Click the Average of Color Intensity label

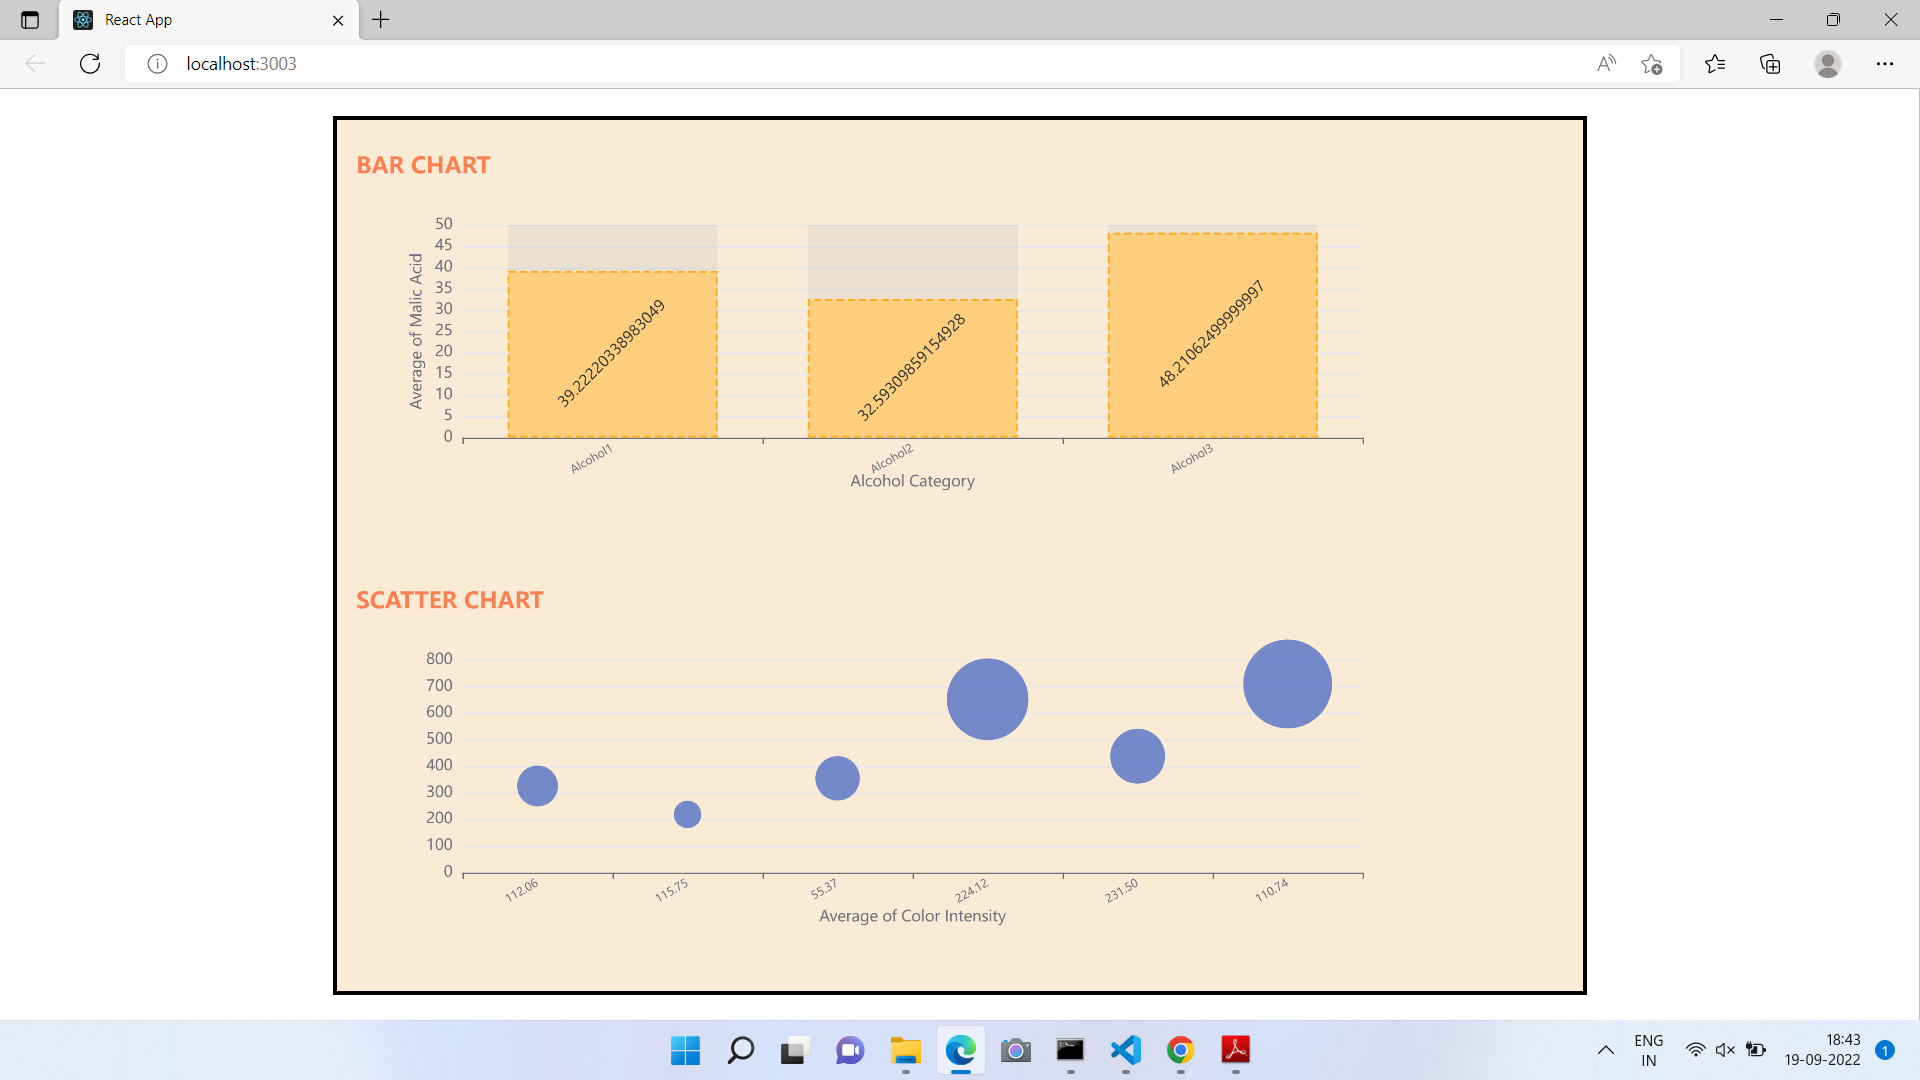[x=912, y=916]
